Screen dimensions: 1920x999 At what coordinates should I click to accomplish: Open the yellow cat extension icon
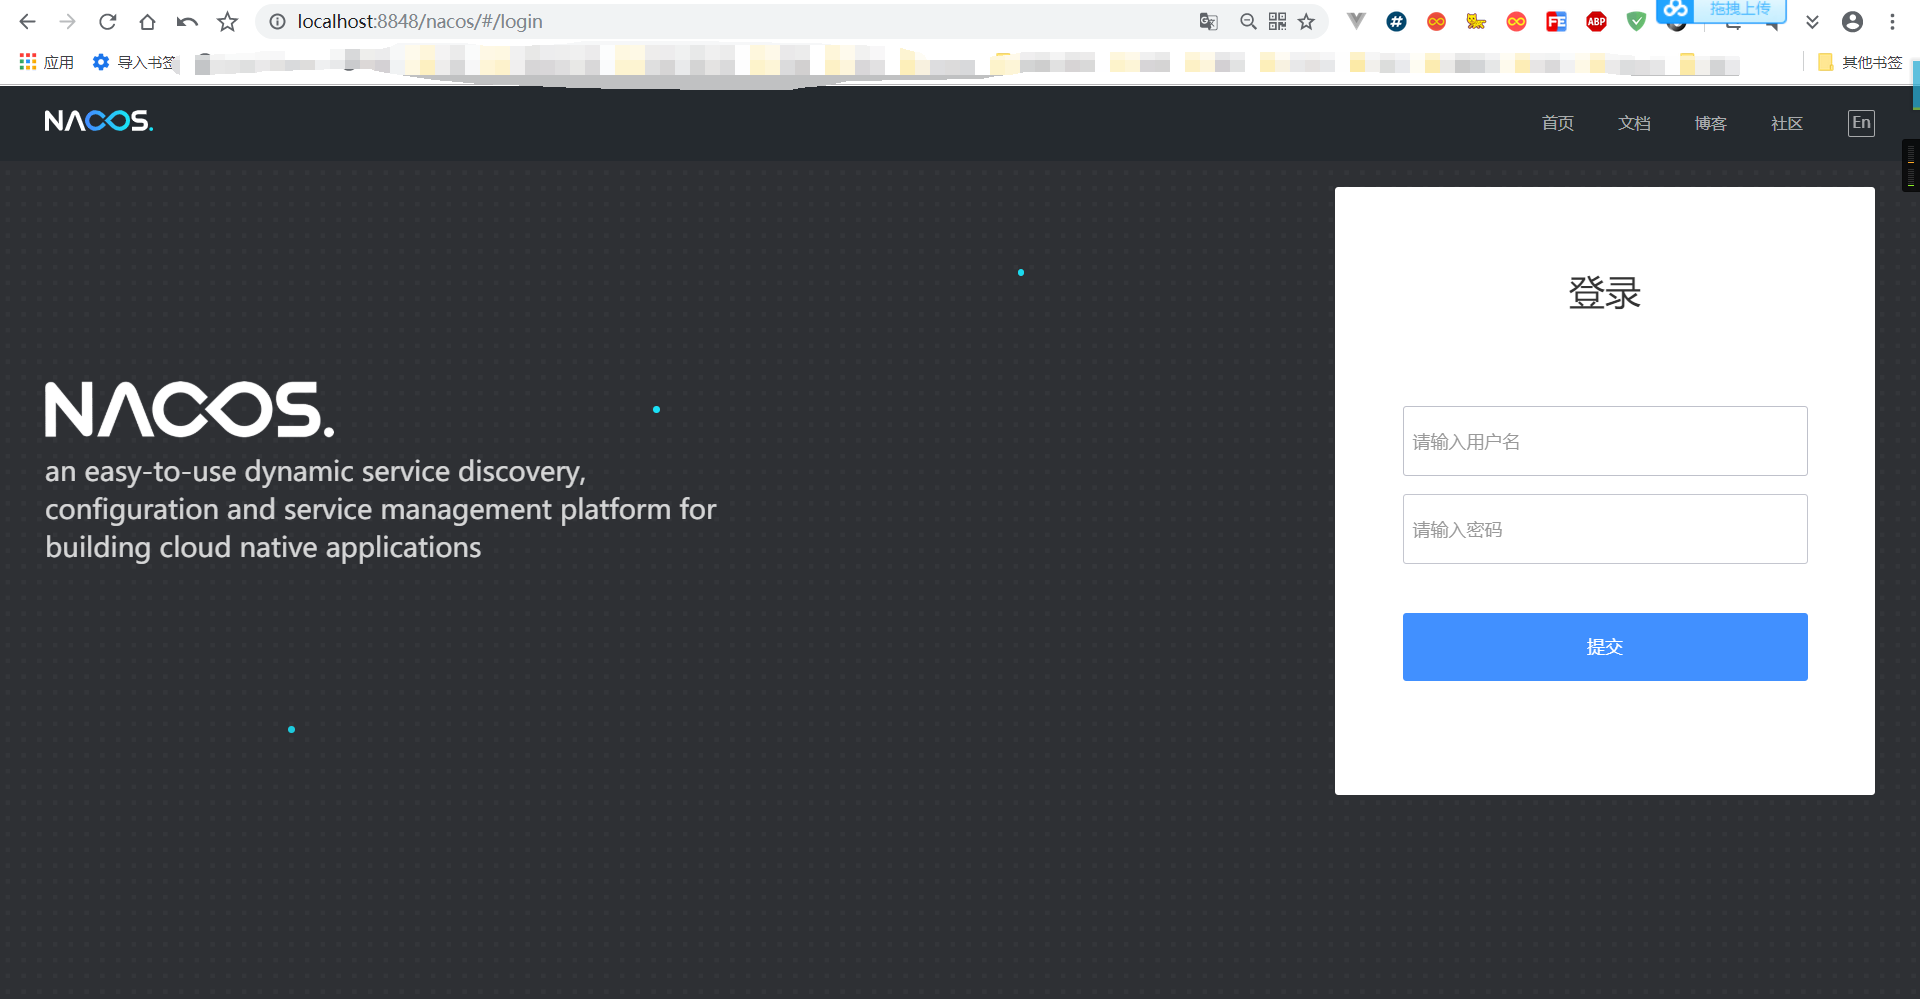[1476, 21]
